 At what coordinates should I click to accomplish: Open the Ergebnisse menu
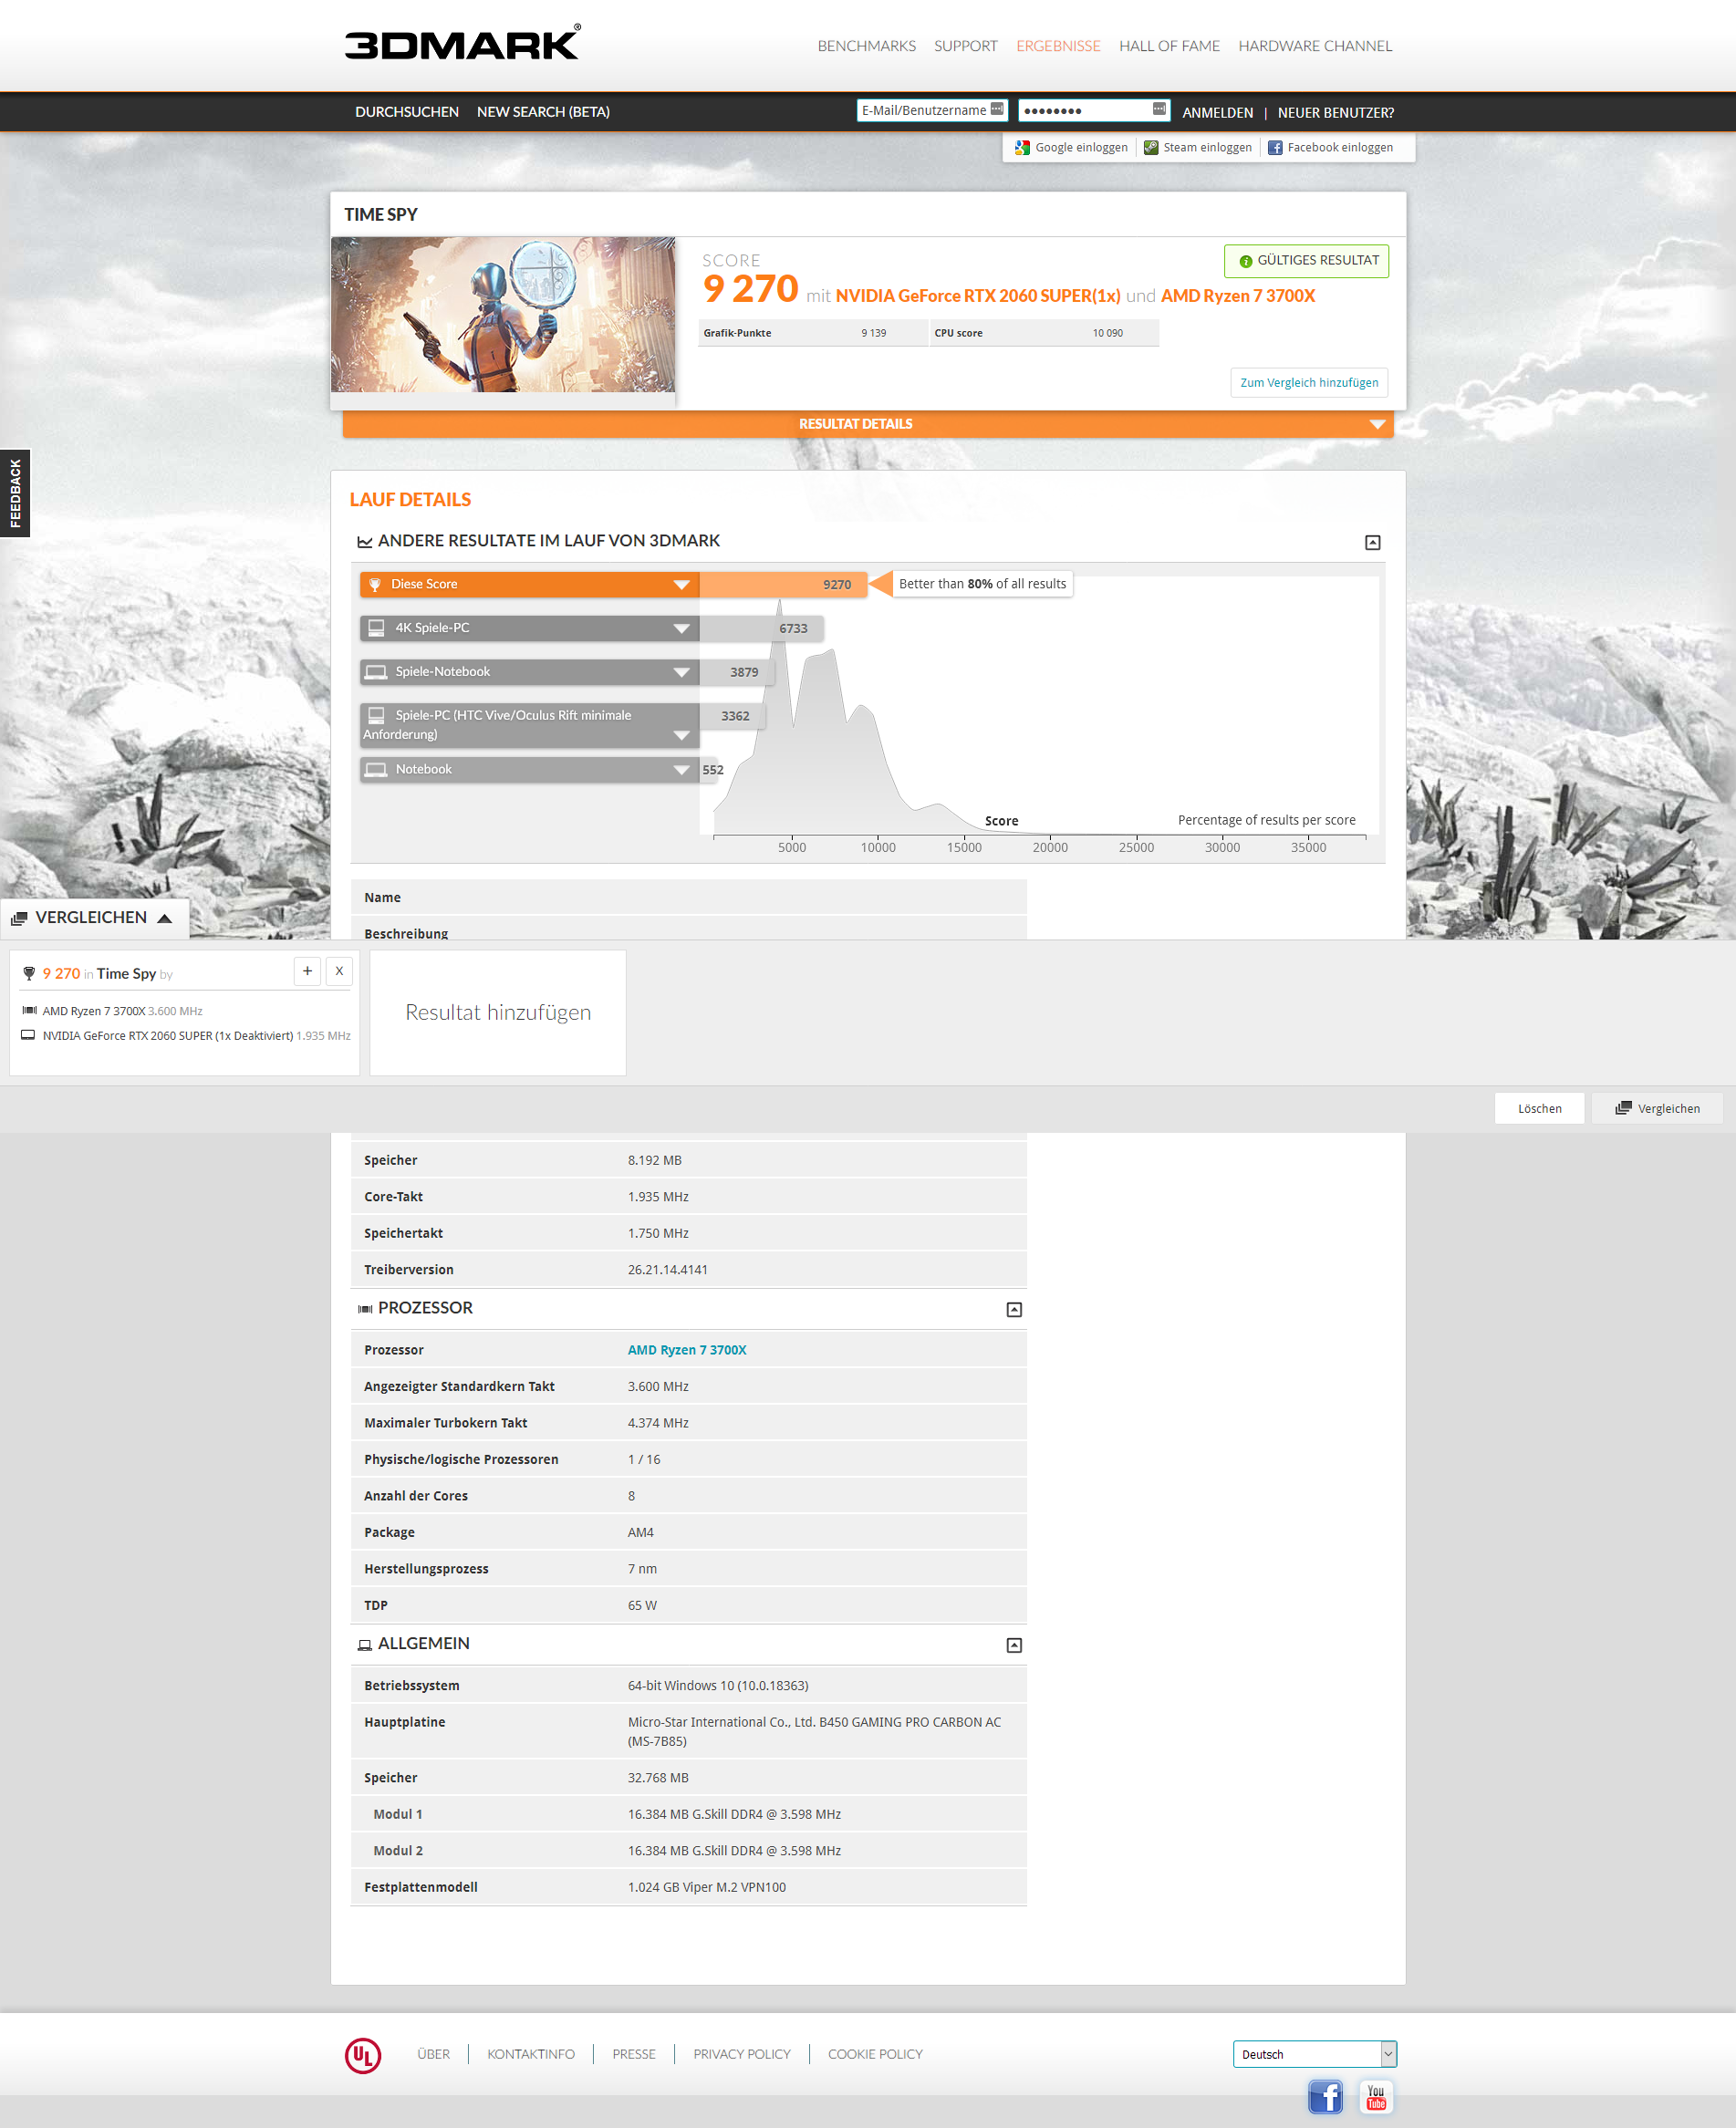point(1058,46)
